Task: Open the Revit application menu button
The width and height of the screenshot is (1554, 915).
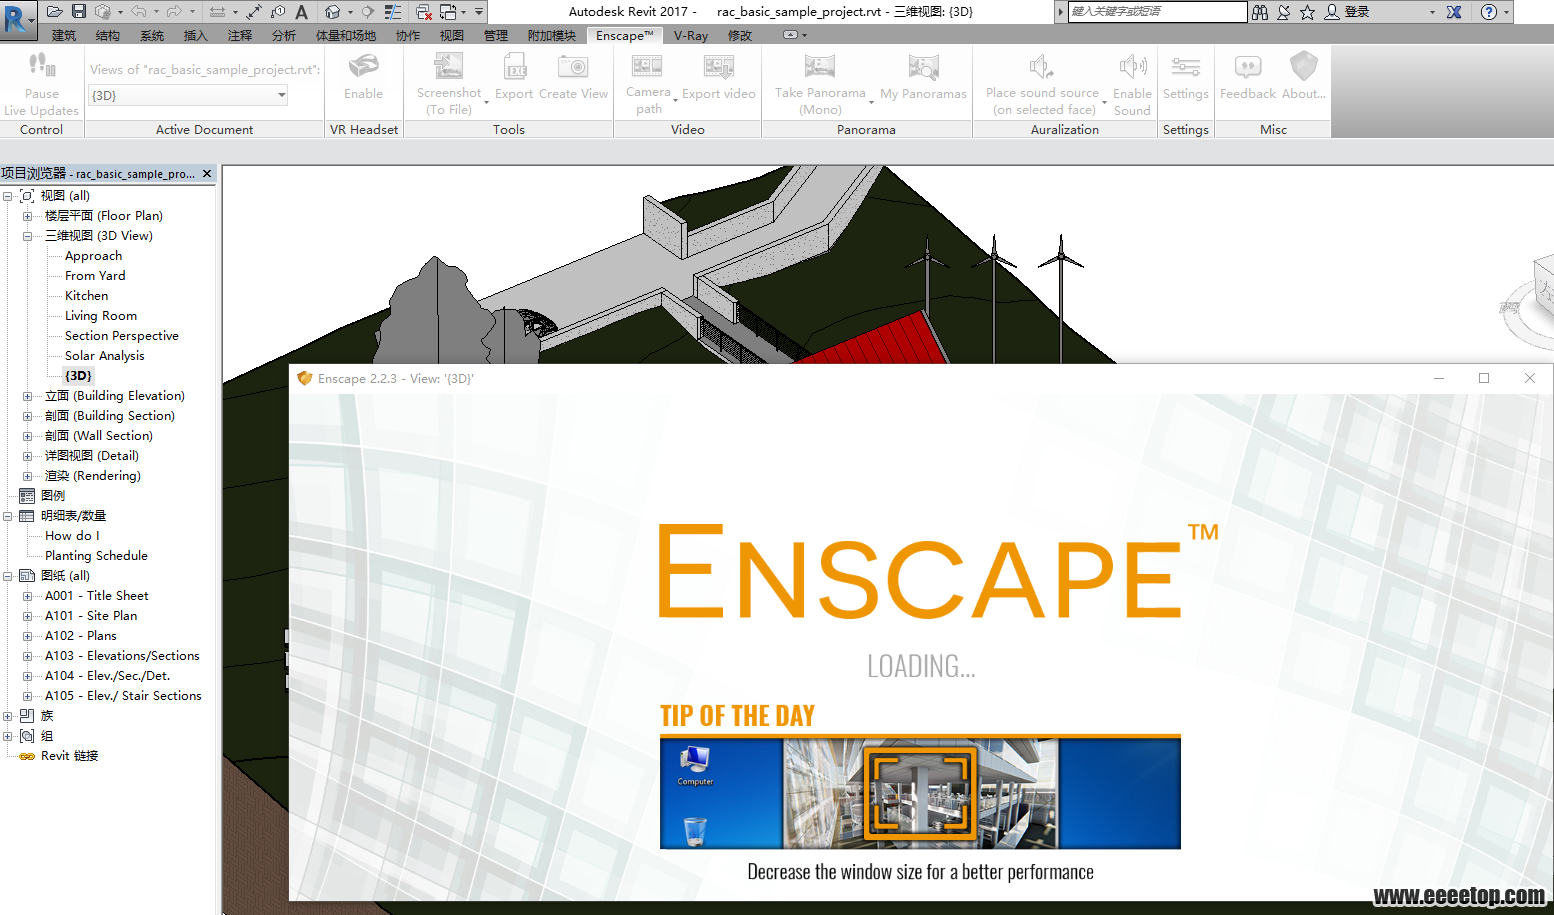Action: click(x=16, y=19)
